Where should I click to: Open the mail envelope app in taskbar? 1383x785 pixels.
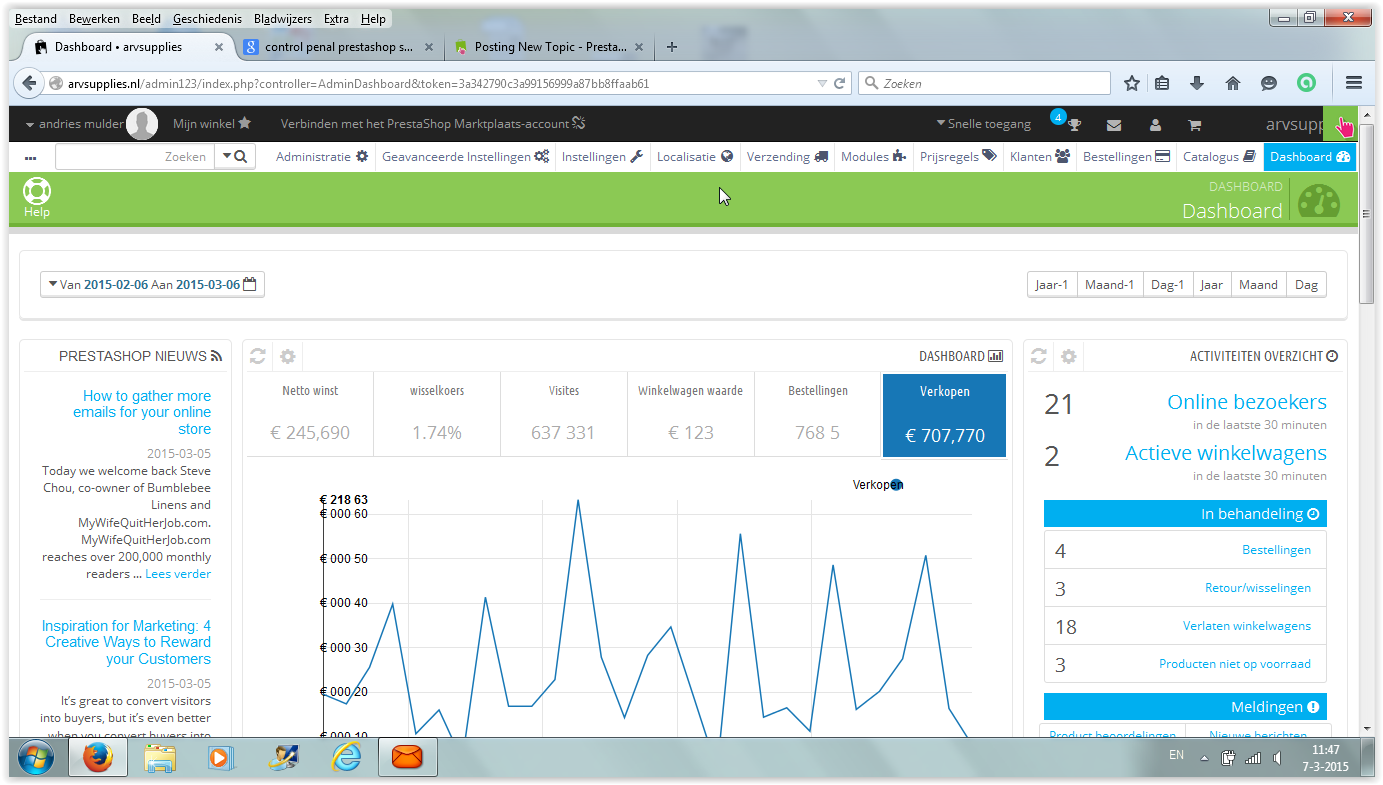(408, 759)
